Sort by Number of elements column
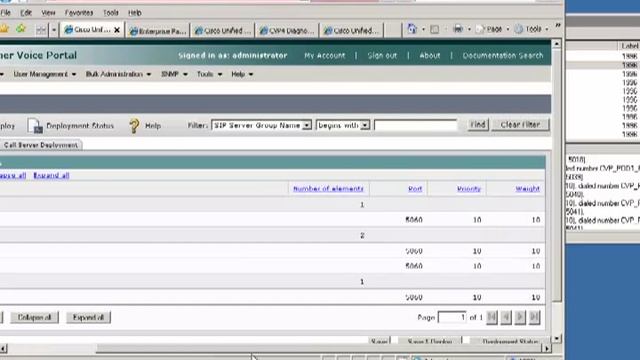This screenshot has width=640, height=360. click(328, 189)
